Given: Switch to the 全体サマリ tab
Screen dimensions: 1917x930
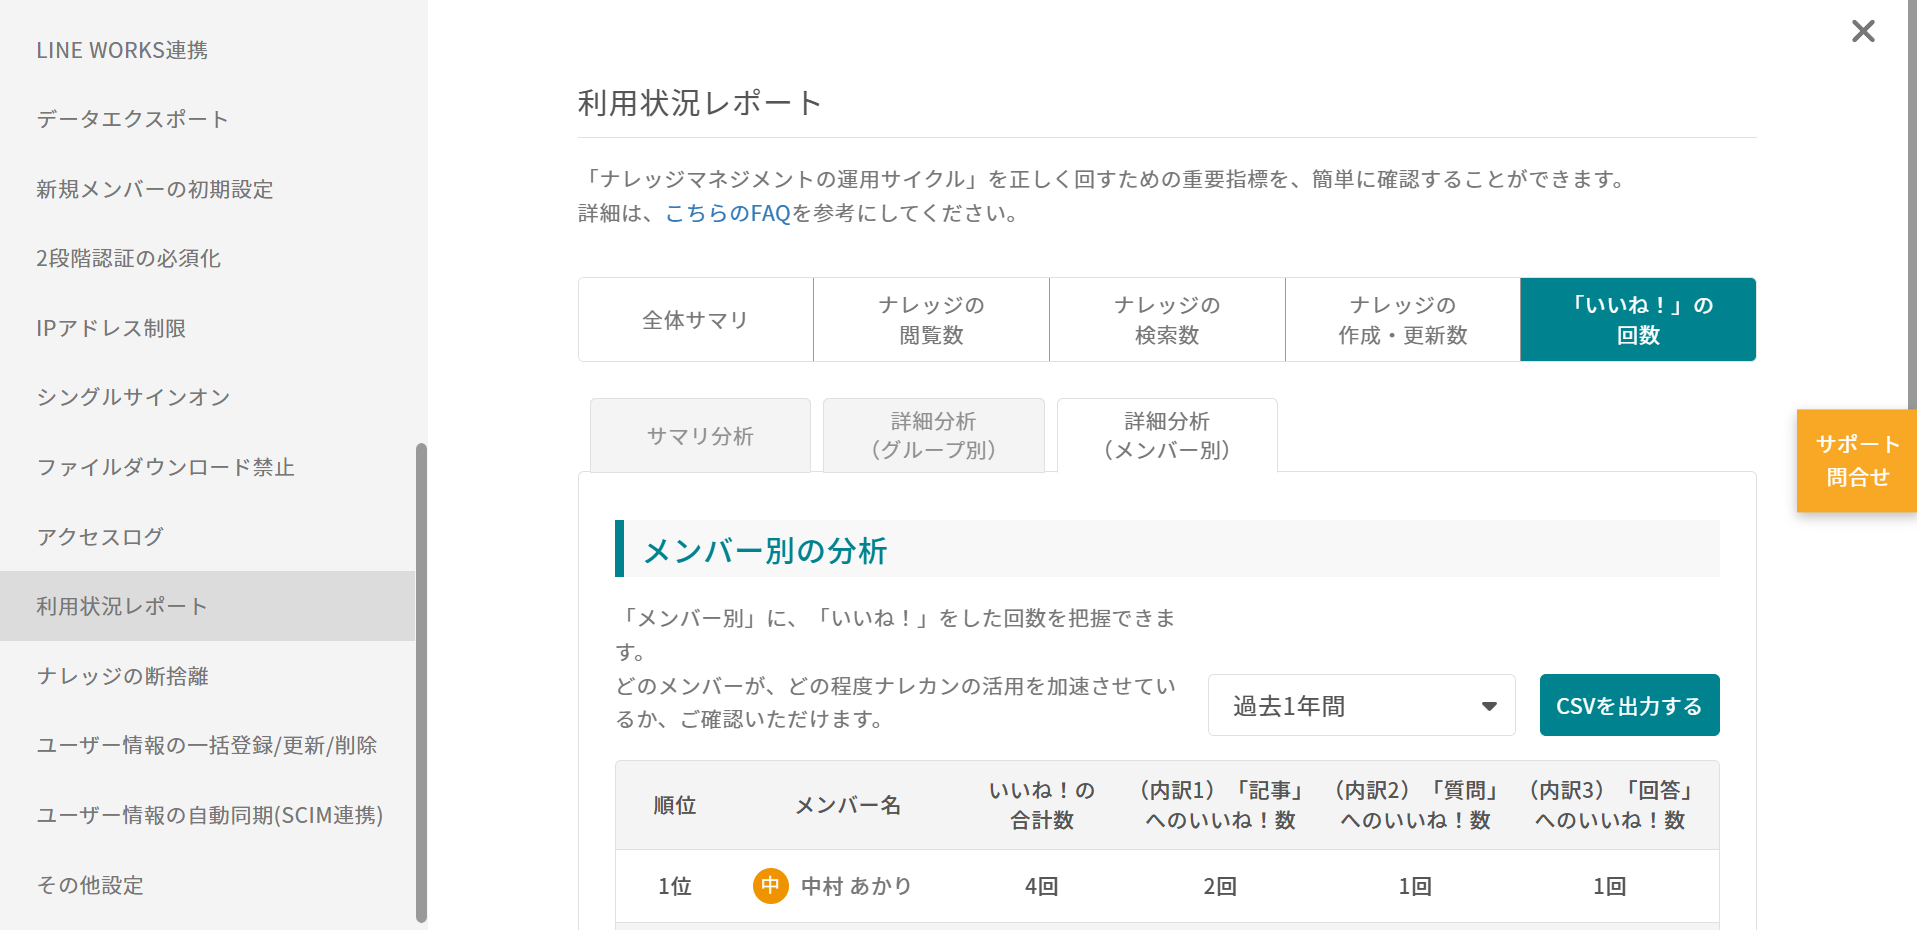Looking at the screenshot, I should [x=695, y=320].
